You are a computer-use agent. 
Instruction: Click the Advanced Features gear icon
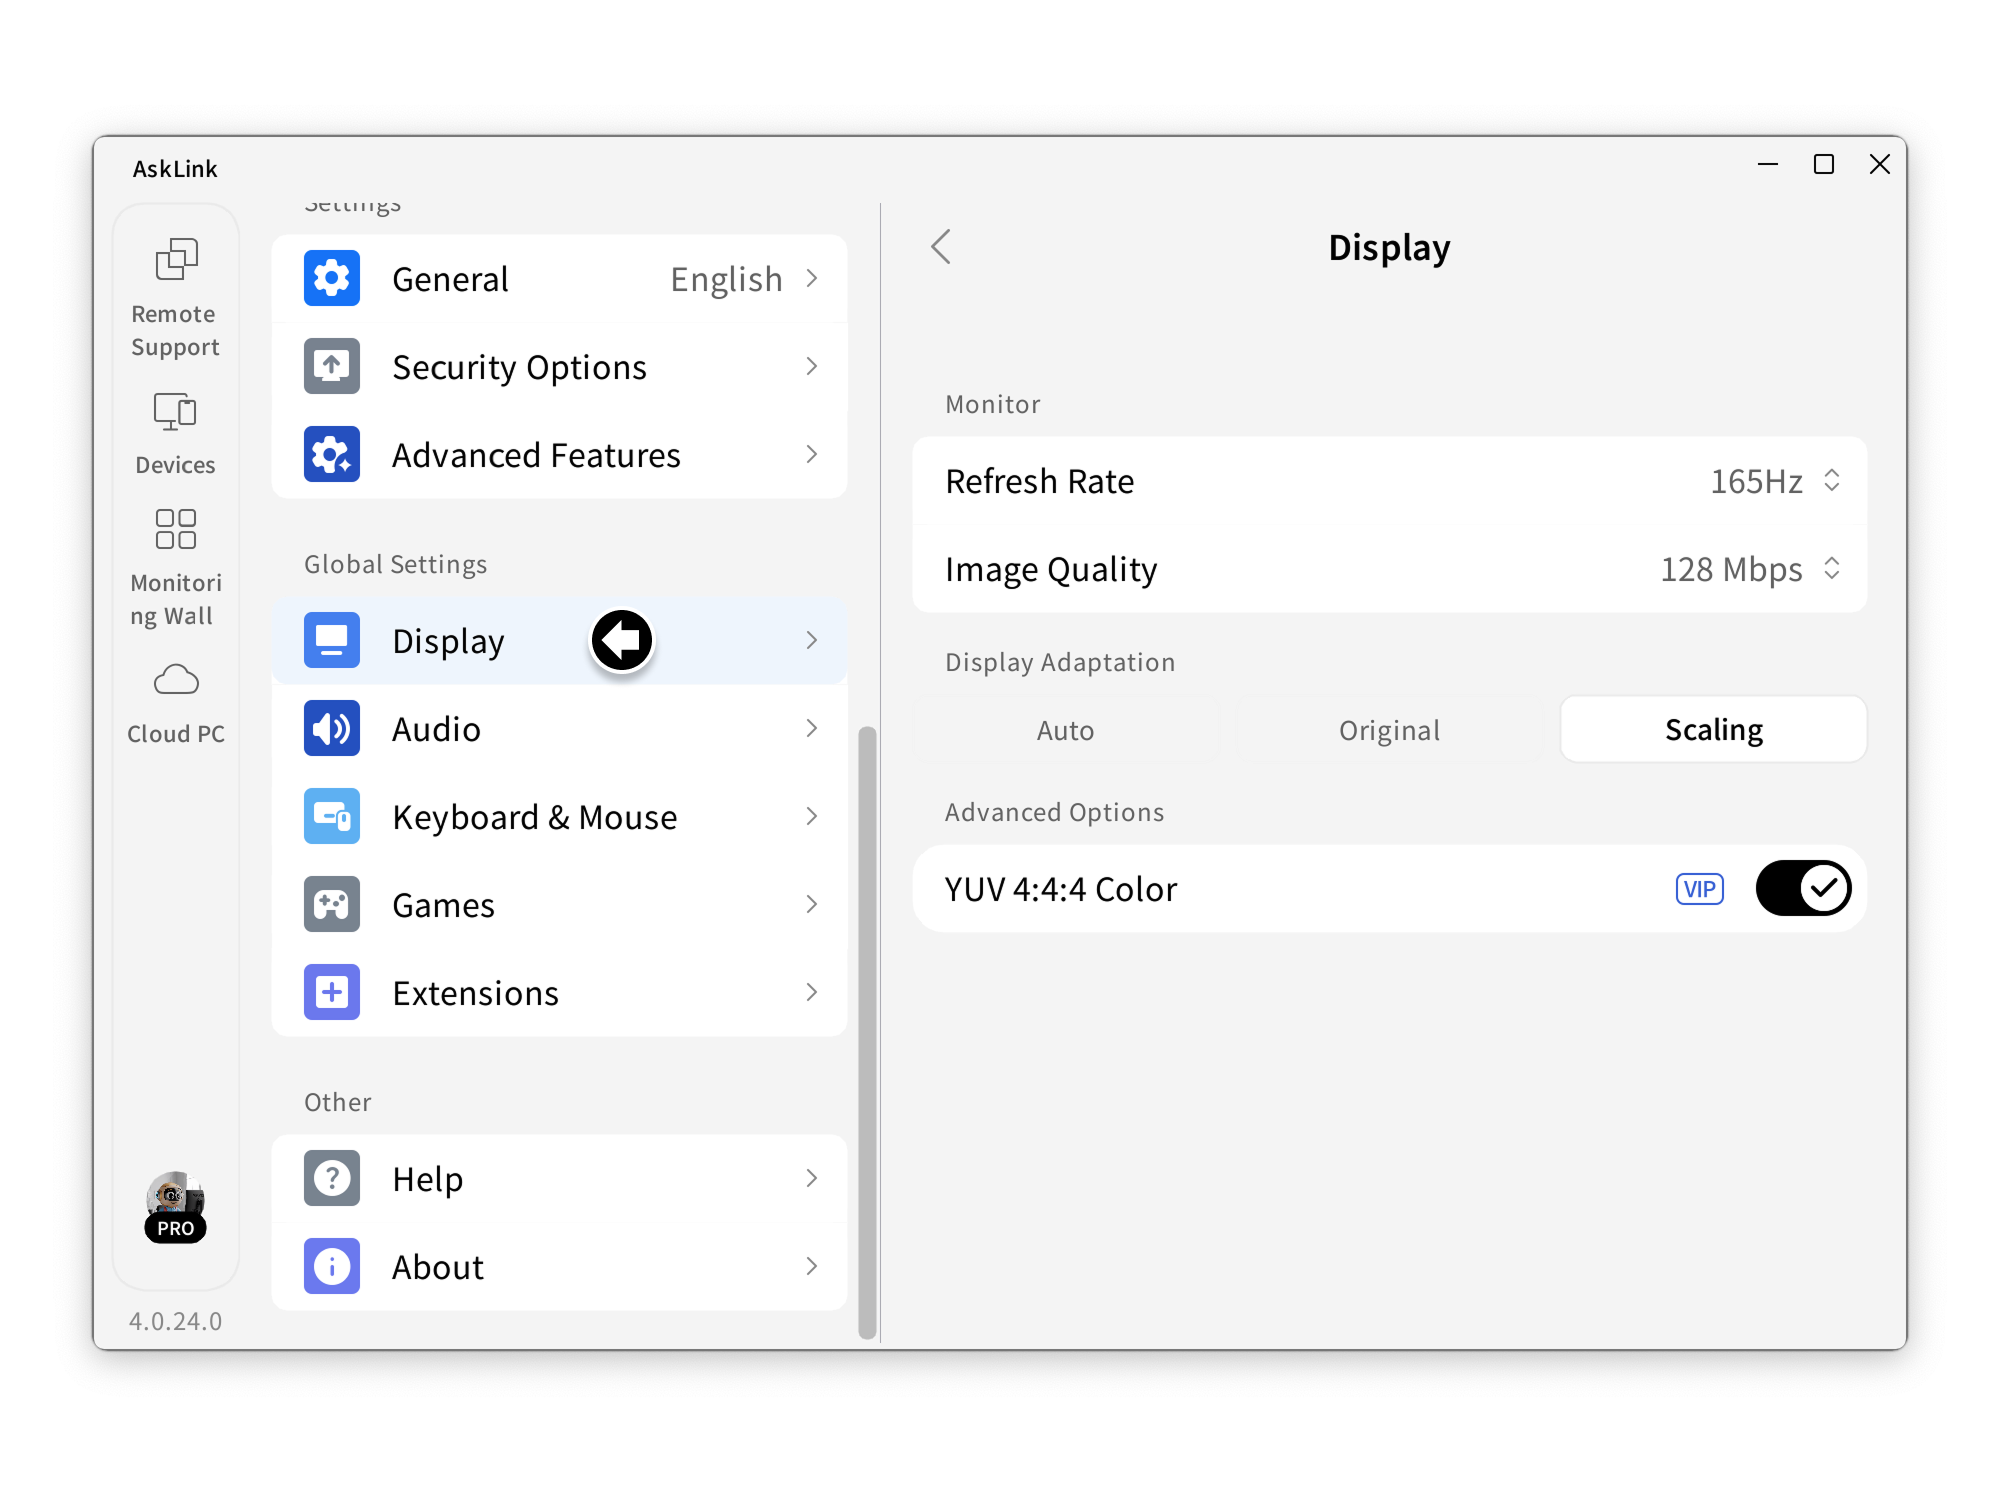[x=332, y=455]
